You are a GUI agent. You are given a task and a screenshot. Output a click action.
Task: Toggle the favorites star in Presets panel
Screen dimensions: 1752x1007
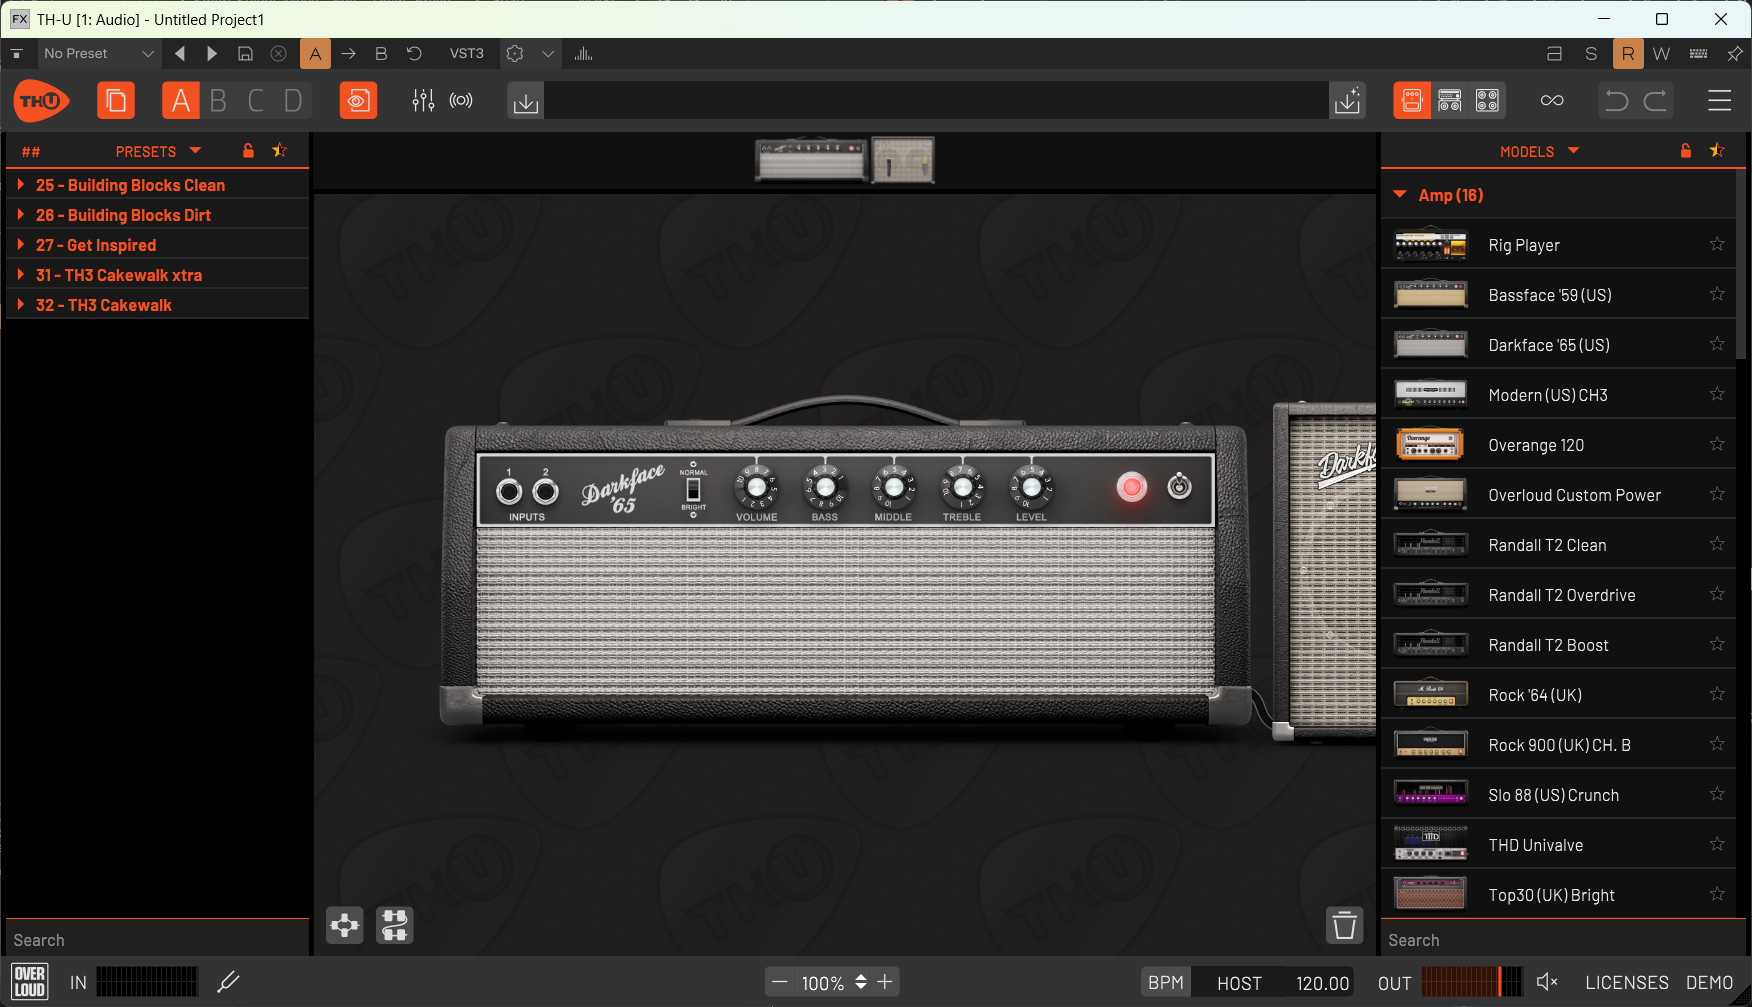point(280,151)
